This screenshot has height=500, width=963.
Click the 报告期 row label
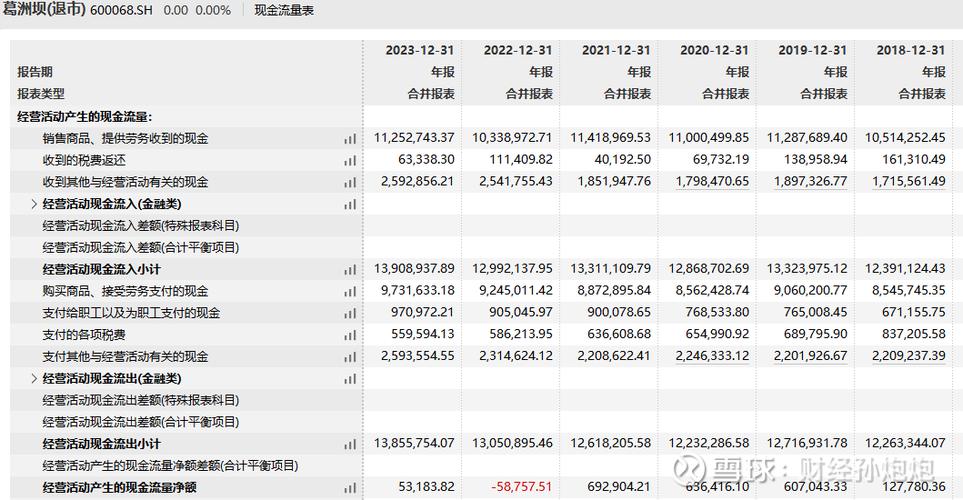tap(35, 72)
